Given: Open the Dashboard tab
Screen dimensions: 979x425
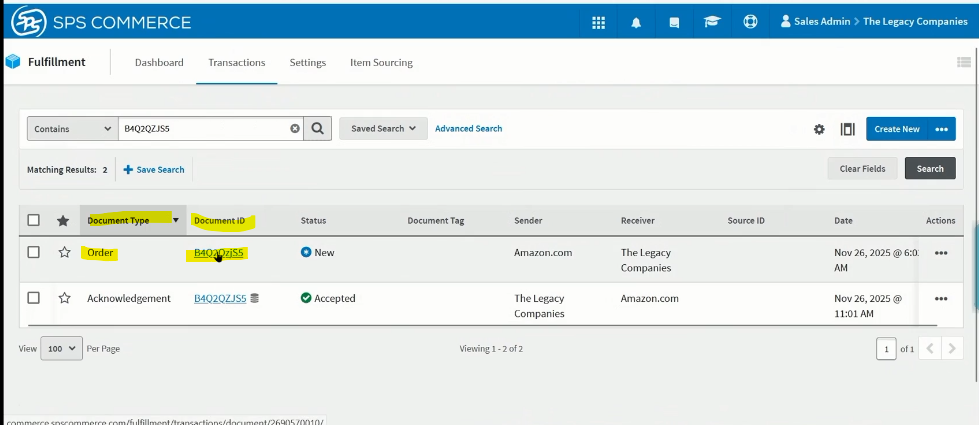Looking at the screenshot, I should tap(159, 62).
